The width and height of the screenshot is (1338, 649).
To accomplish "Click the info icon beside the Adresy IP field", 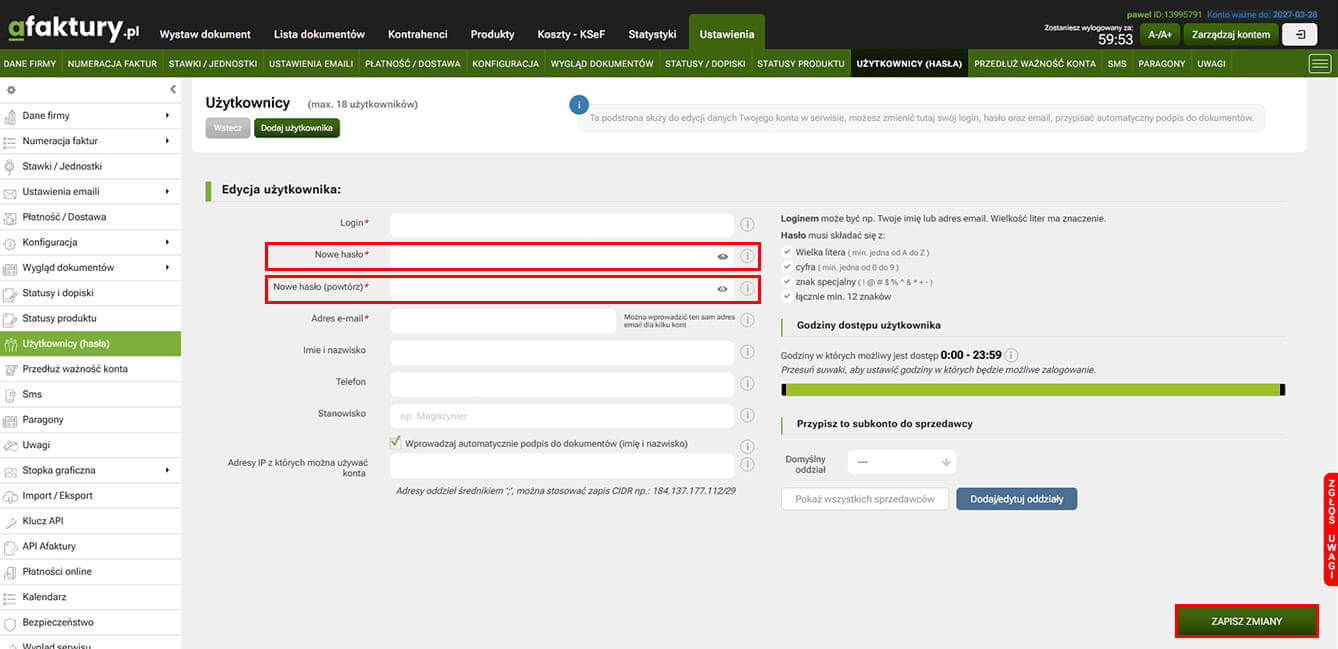I will coord(747,464).
